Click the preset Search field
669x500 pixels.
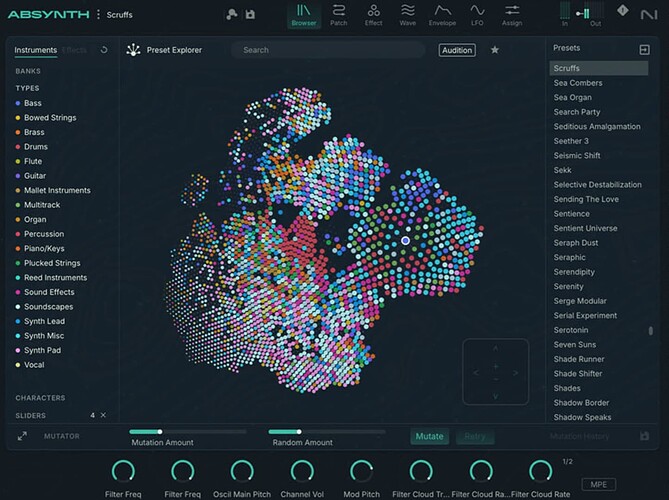pos(328,50)
